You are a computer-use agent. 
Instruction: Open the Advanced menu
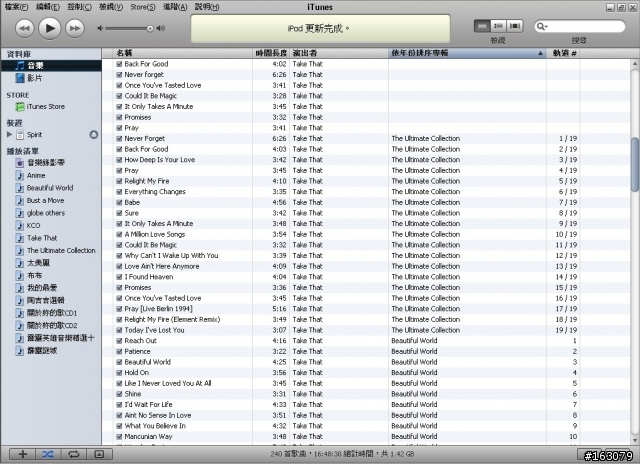tap(175, 7)
